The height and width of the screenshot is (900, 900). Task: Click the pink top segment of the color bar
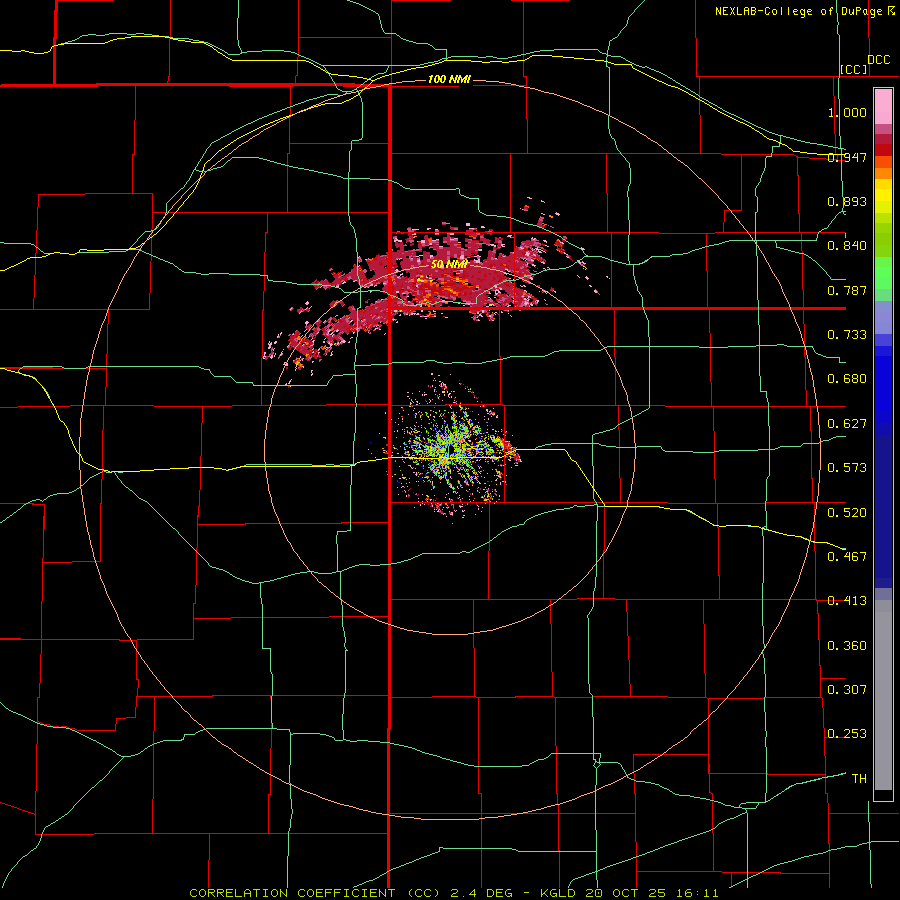883,107
